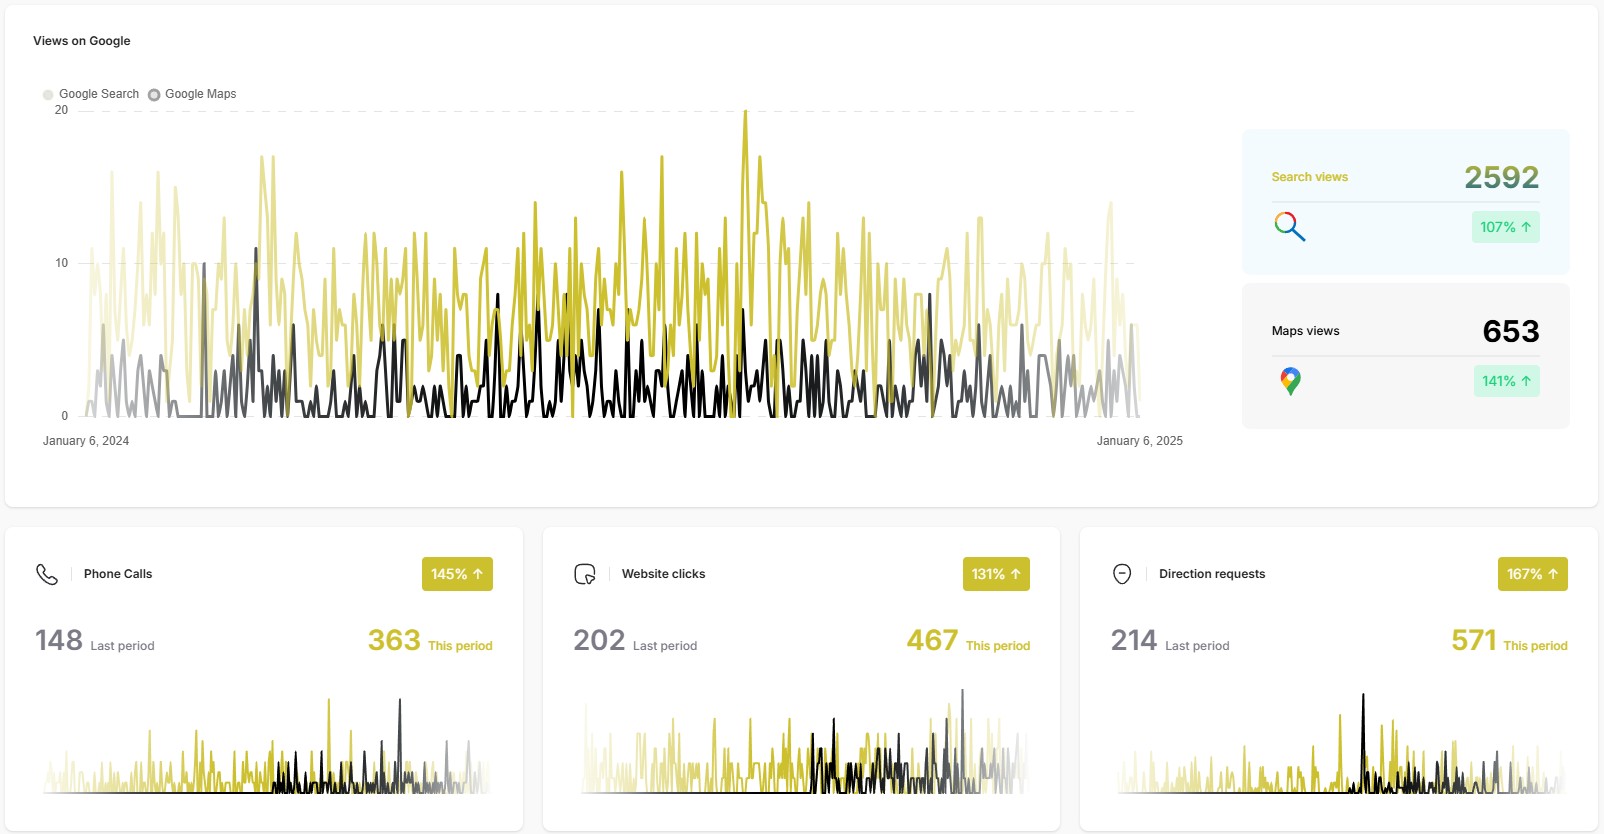
Task: Click the Google Maps pin icon
Action: (1290, 381)
